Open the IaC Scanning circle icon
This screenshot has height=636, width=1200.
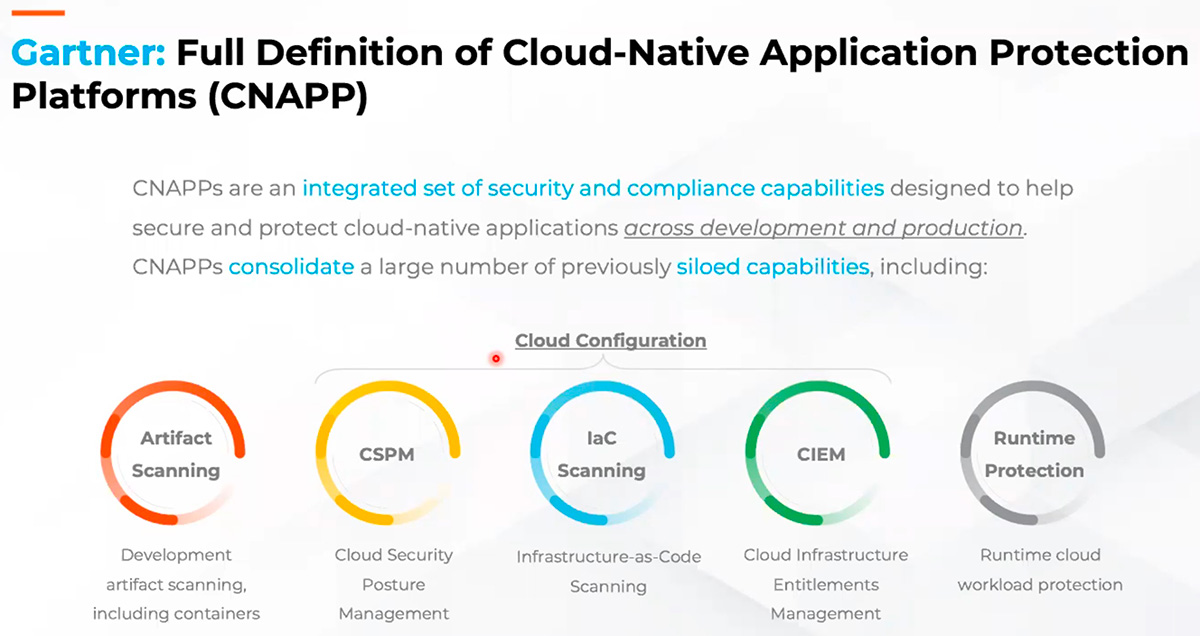click(602, 455)
